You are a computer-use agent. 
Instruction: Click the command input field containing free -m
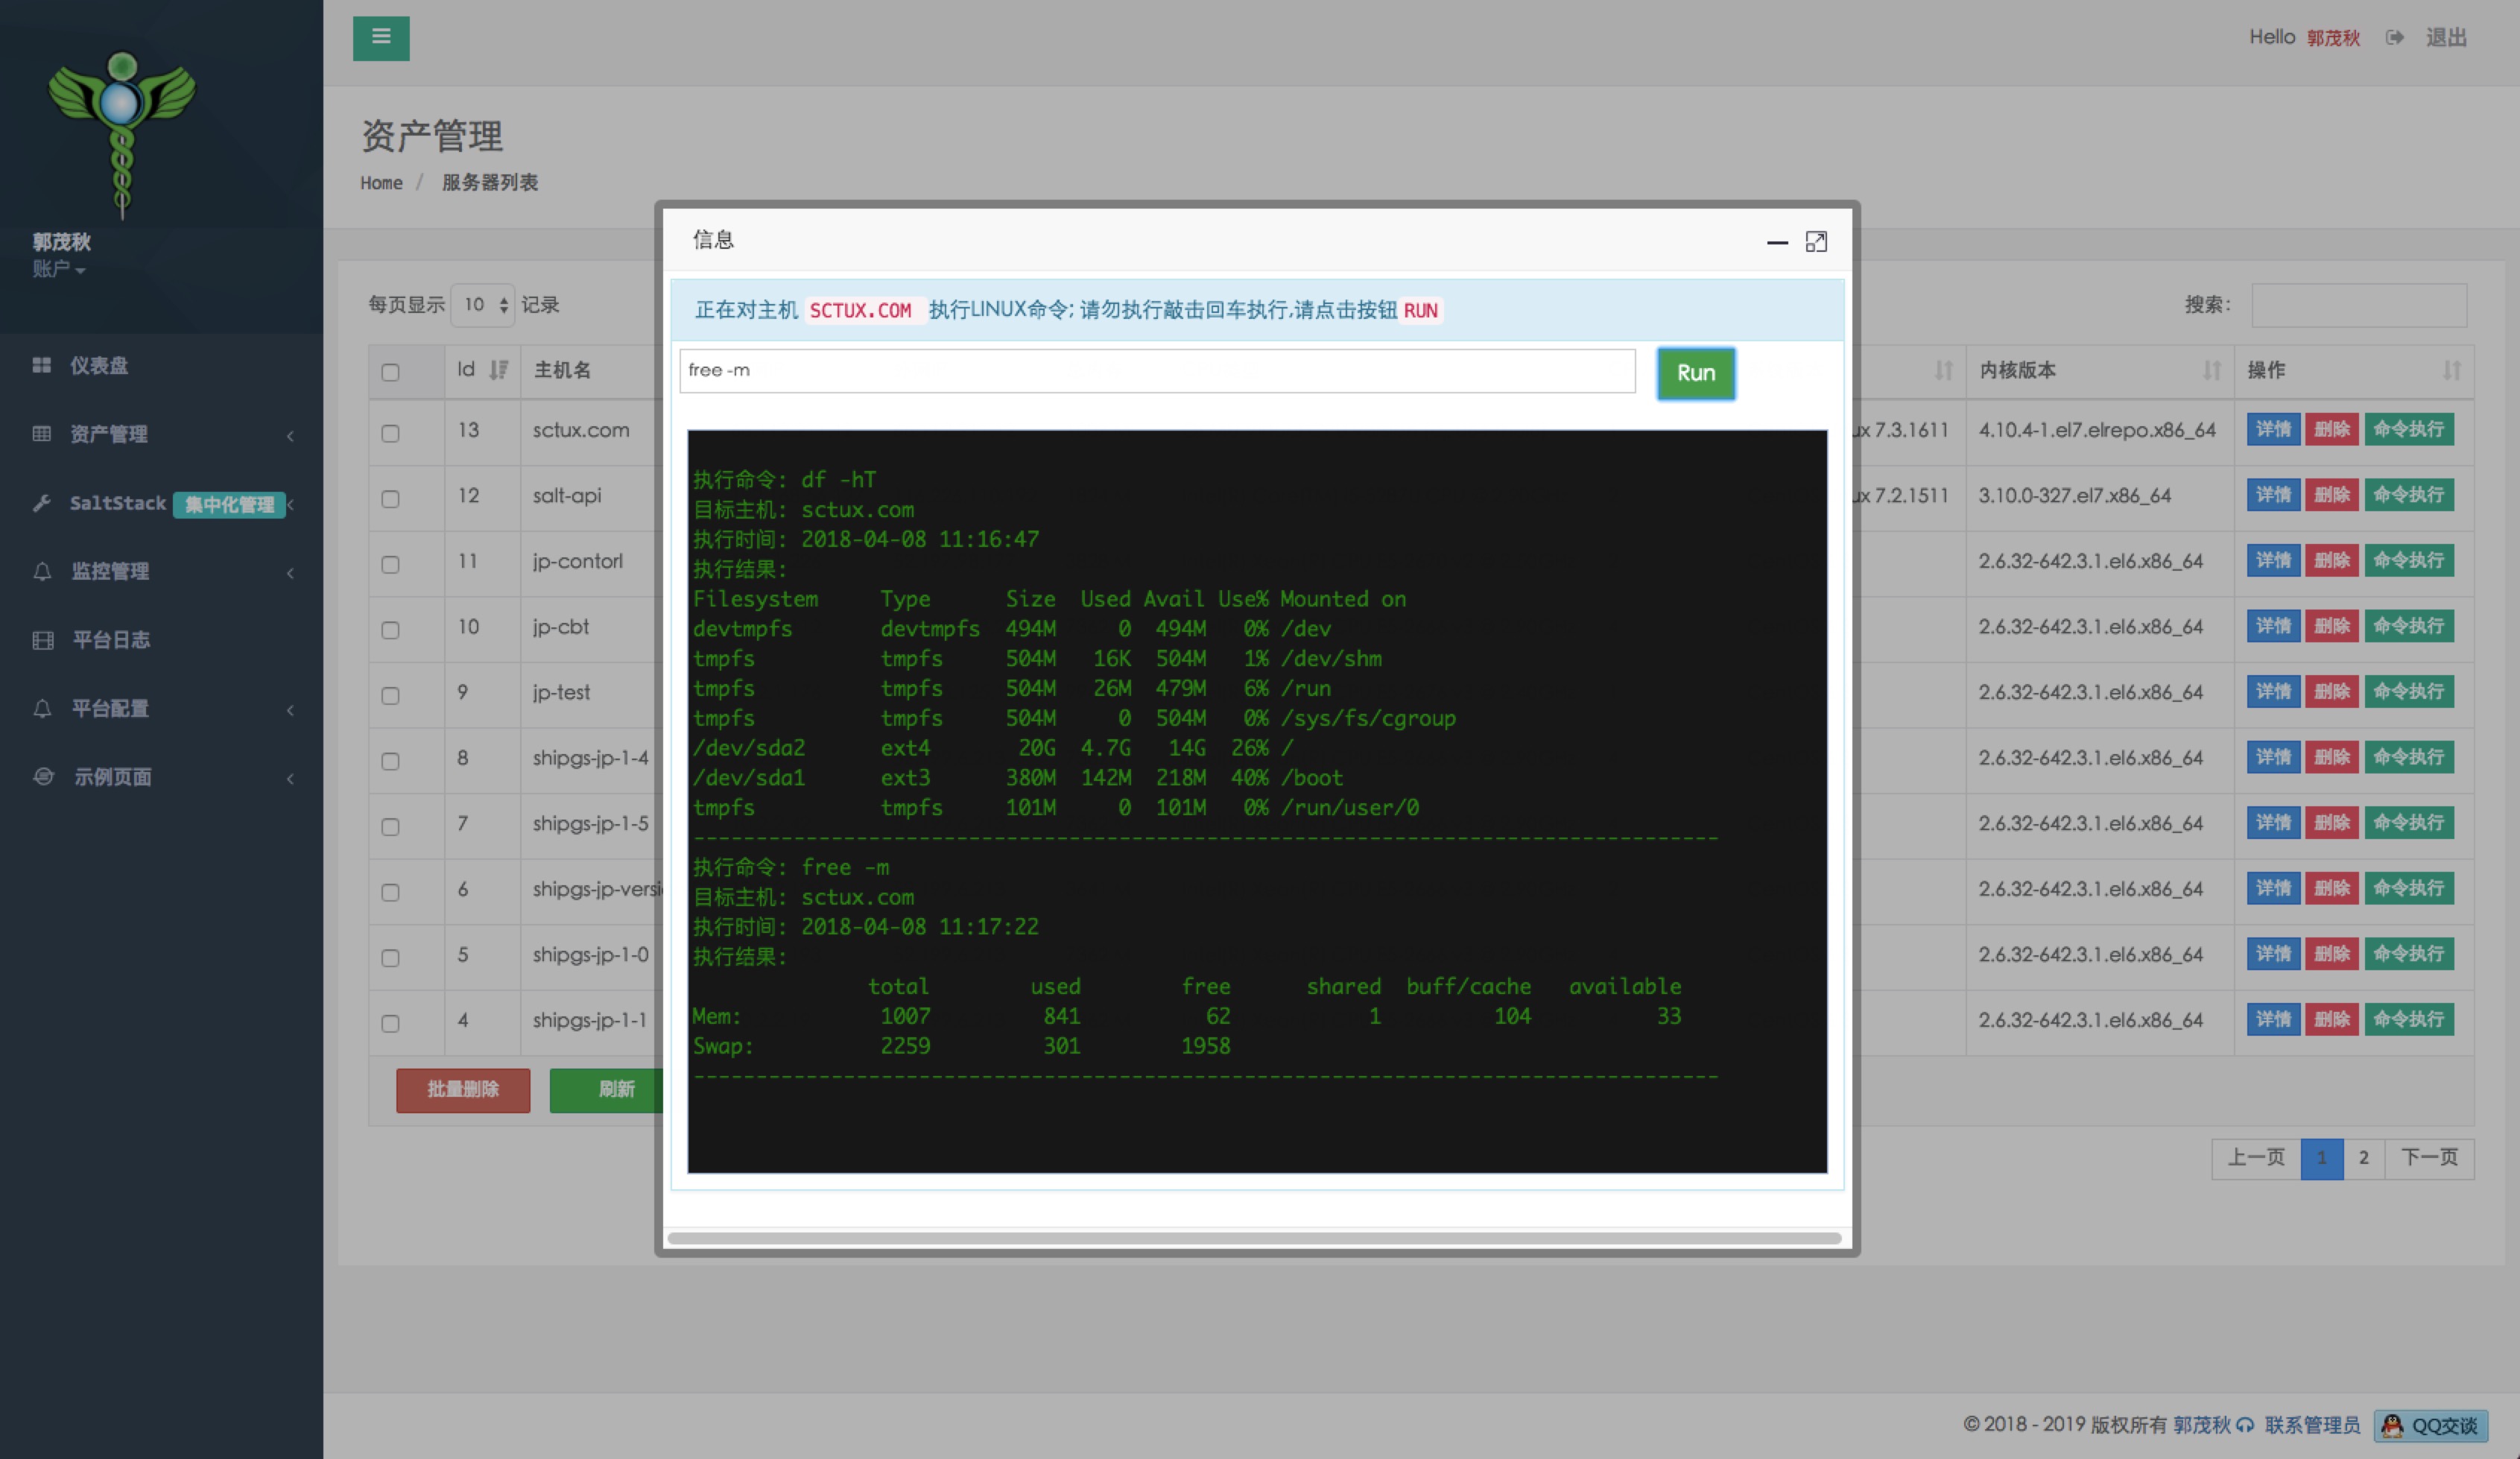click(x=1156, y=371)
